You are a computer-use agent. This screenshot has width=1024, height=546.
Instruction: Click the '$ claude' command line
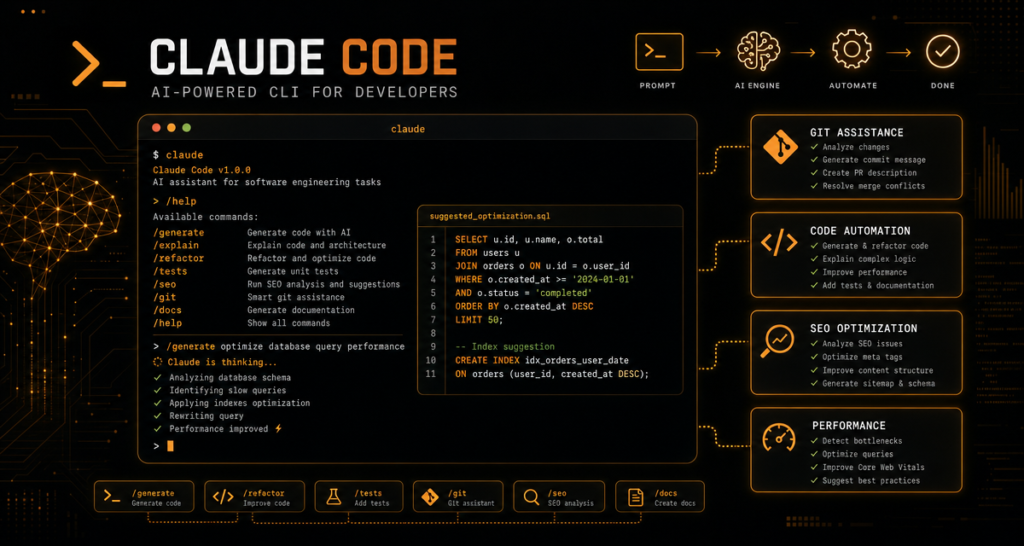[178, 155]
